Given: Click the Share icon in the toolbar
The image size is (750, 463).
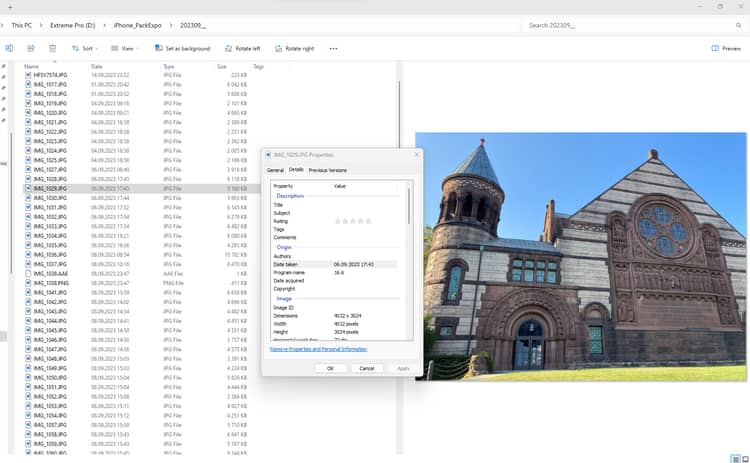Looking at the screenshot, I should 31,48.
